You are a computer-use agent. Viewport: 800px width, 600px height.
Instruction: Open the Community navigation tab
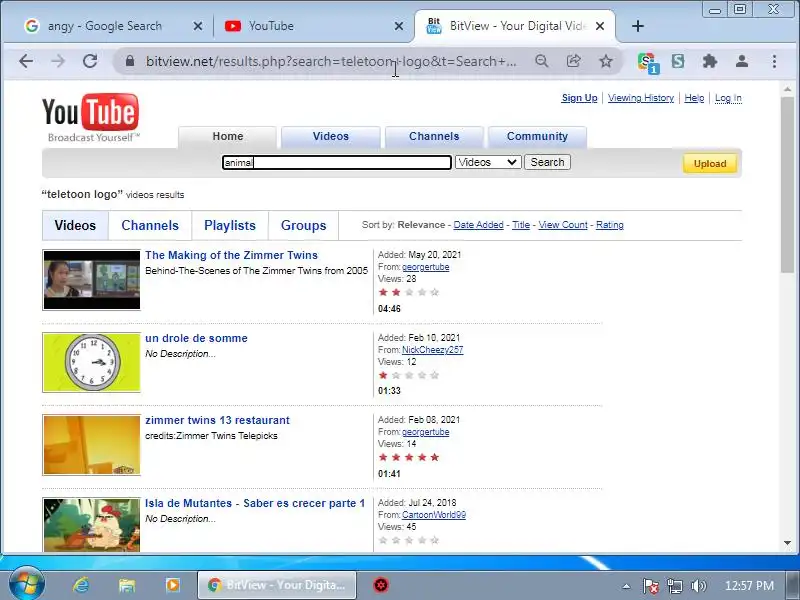tap(537, 137)
